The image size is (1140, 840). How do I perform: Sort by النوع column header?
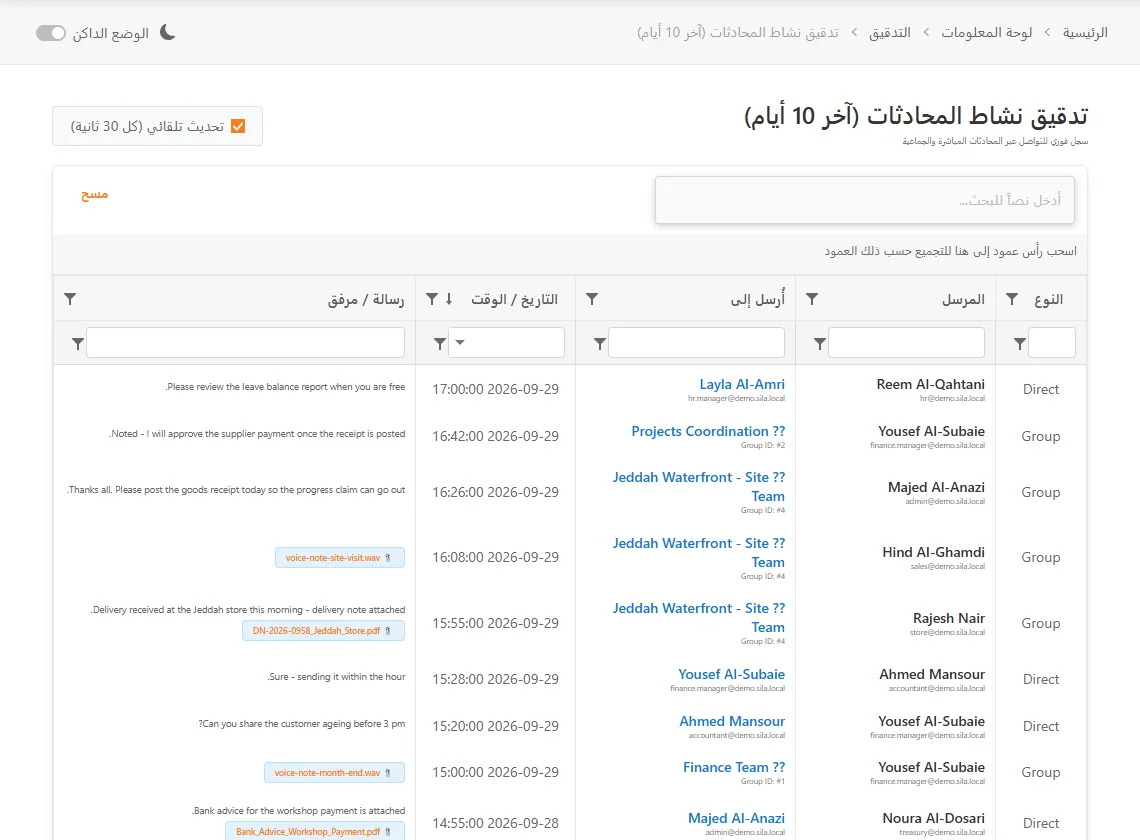point(1048,299)
